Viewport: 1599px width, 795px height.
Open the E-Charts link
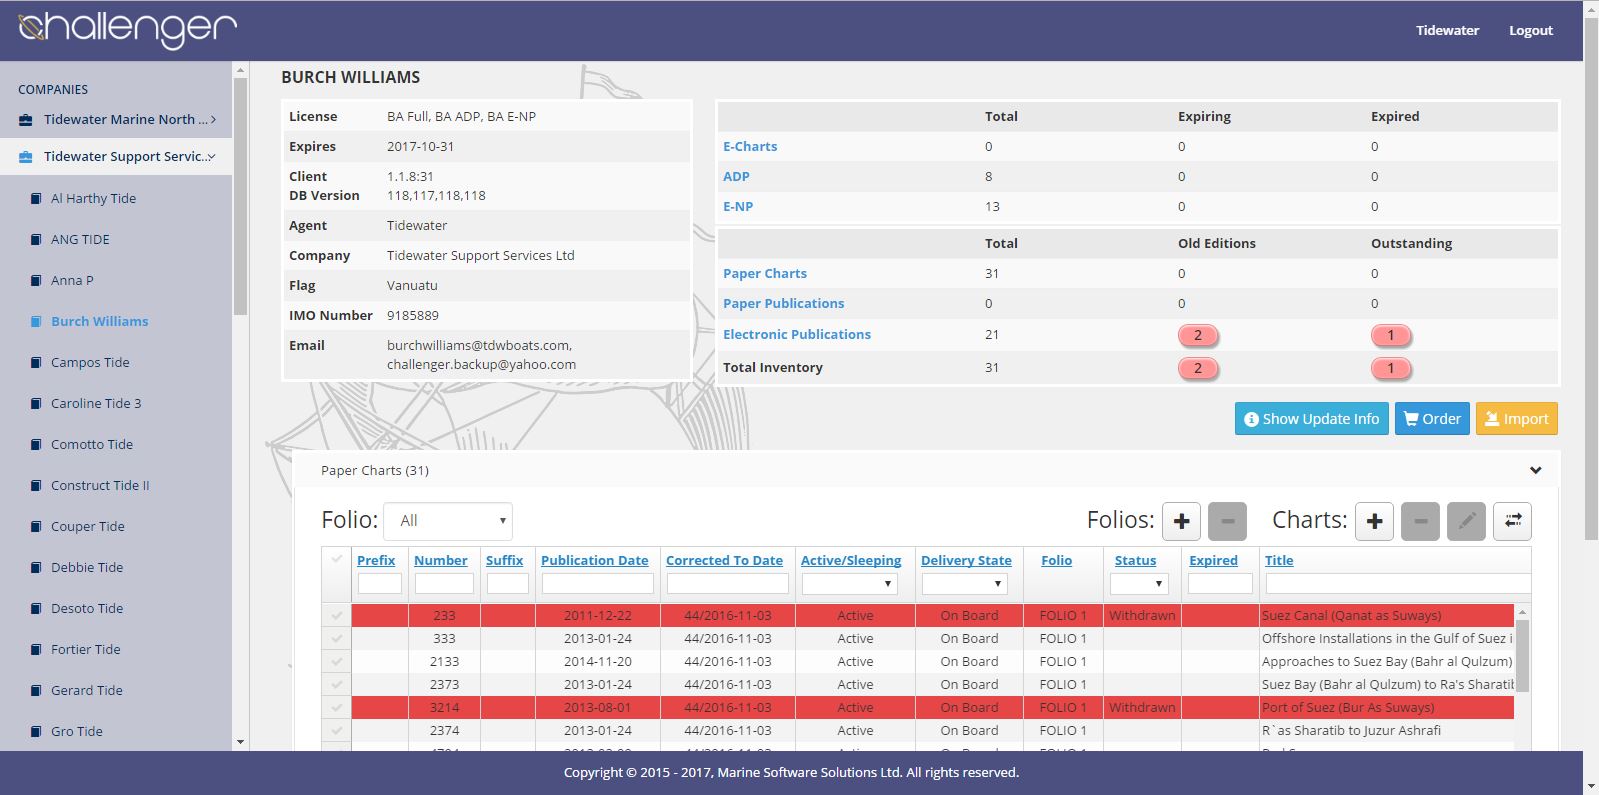(x=750, y=146)
